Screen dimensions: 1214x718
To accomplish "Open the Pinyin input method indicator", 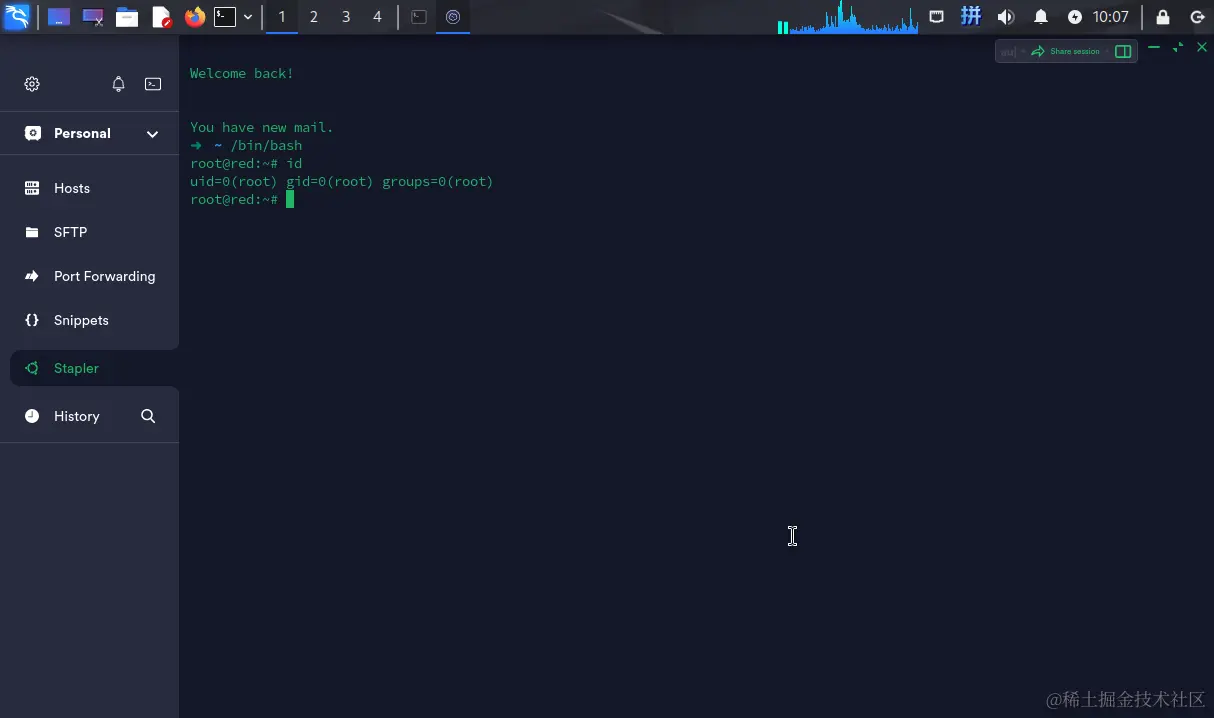I will 970,17.
